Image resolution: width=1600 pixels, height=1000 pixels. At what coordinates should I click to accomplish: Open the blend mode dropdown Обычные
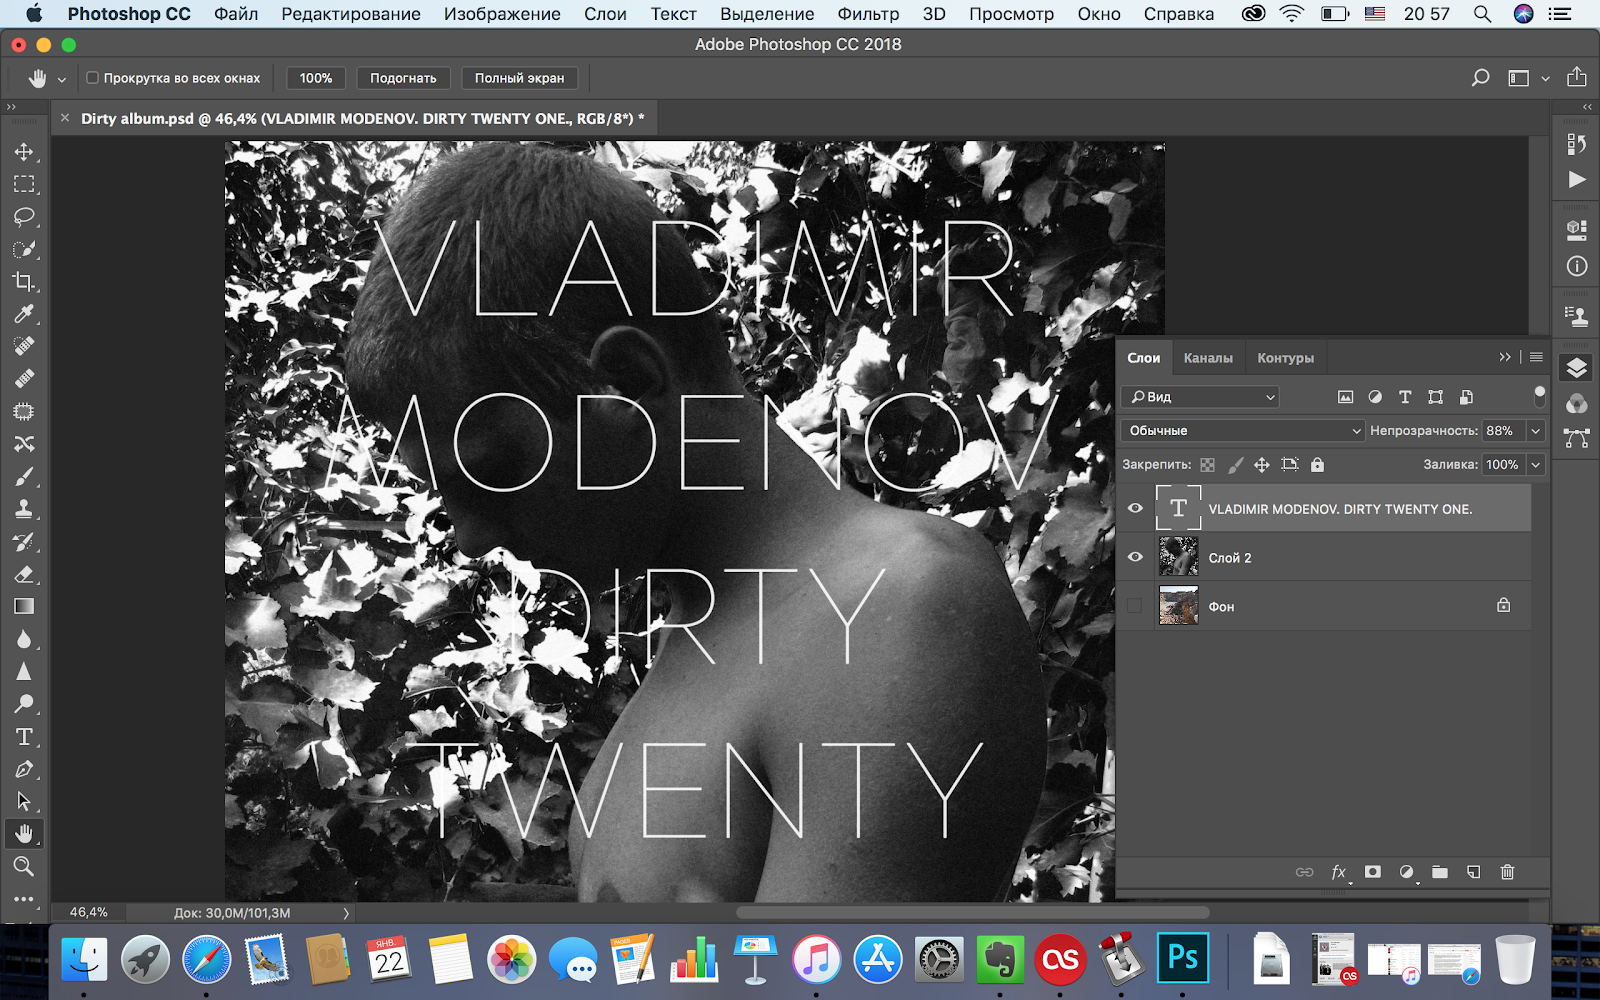coord(1243,431)
